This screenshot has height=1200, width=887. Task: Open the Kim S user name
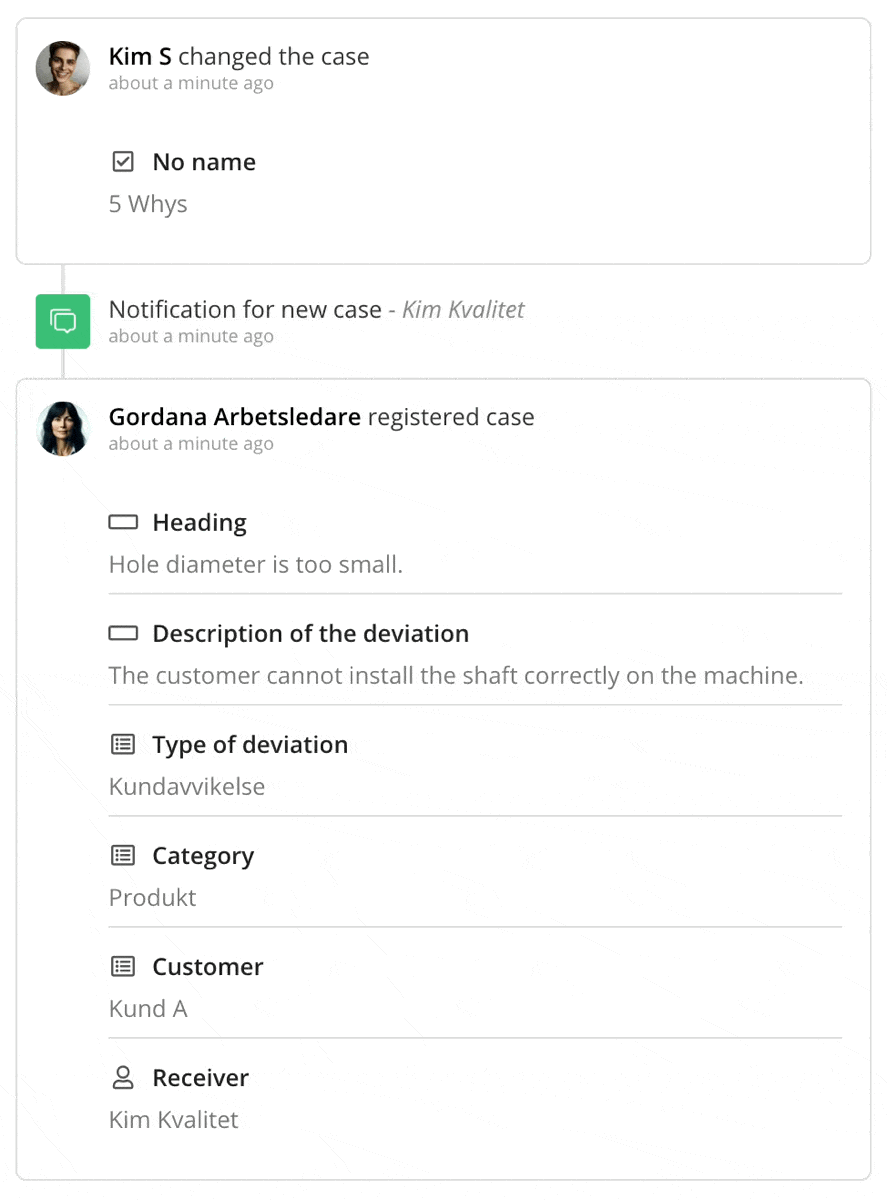point(140,57)
